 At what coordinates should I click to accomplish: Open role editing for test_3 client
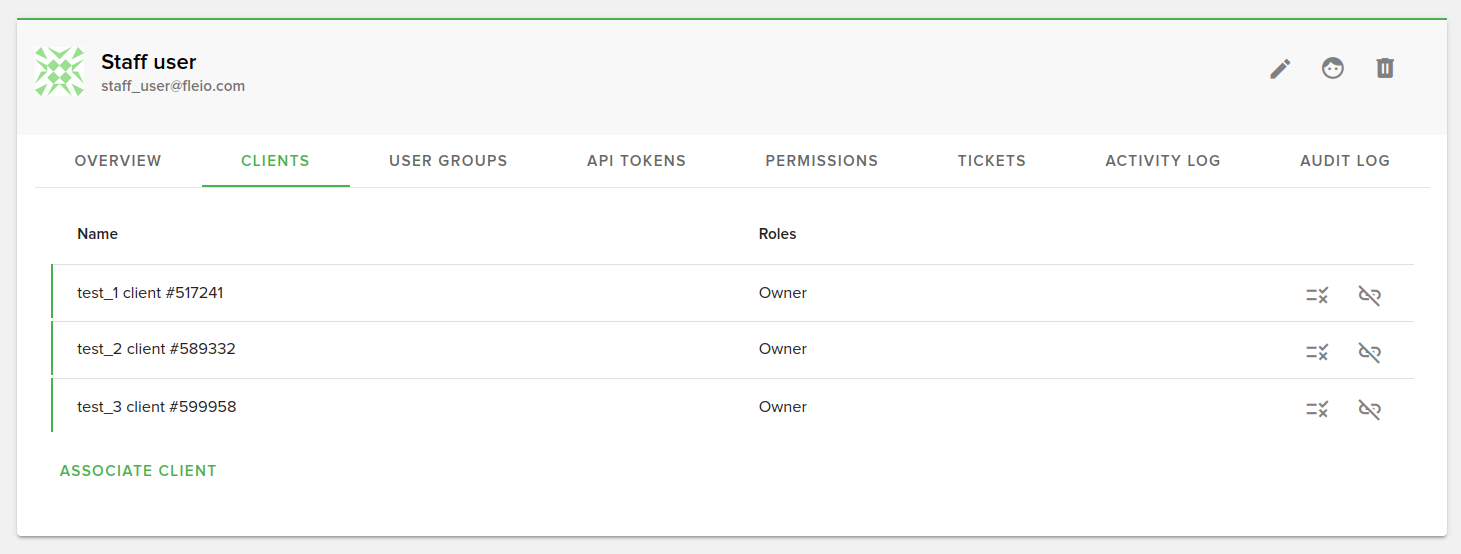[1317, 409]
